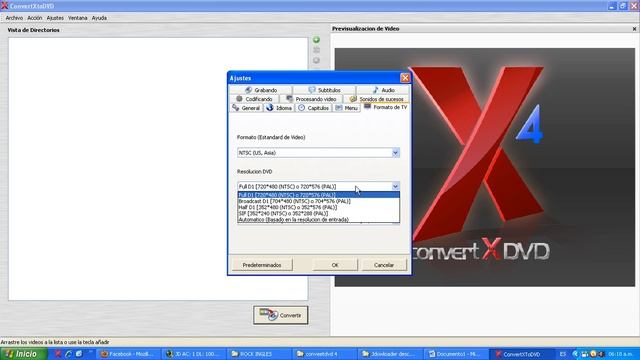Viewport: 640px width, 360px height.
Task: Click the taskbar clock 06:18 a.m.
Action: pos(620,354)
